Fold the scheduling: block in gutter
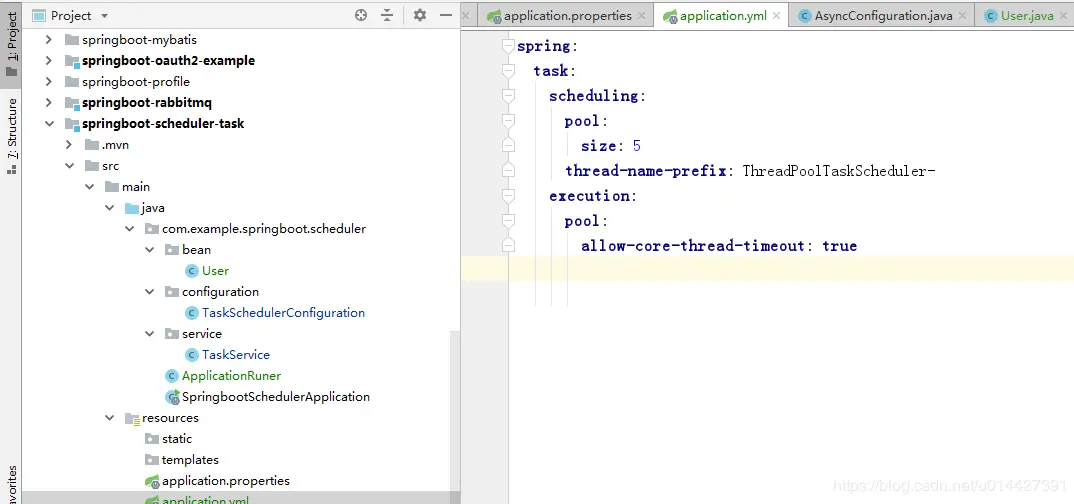The width and height of the screenshot is (1074, 504). pos(508,96)
